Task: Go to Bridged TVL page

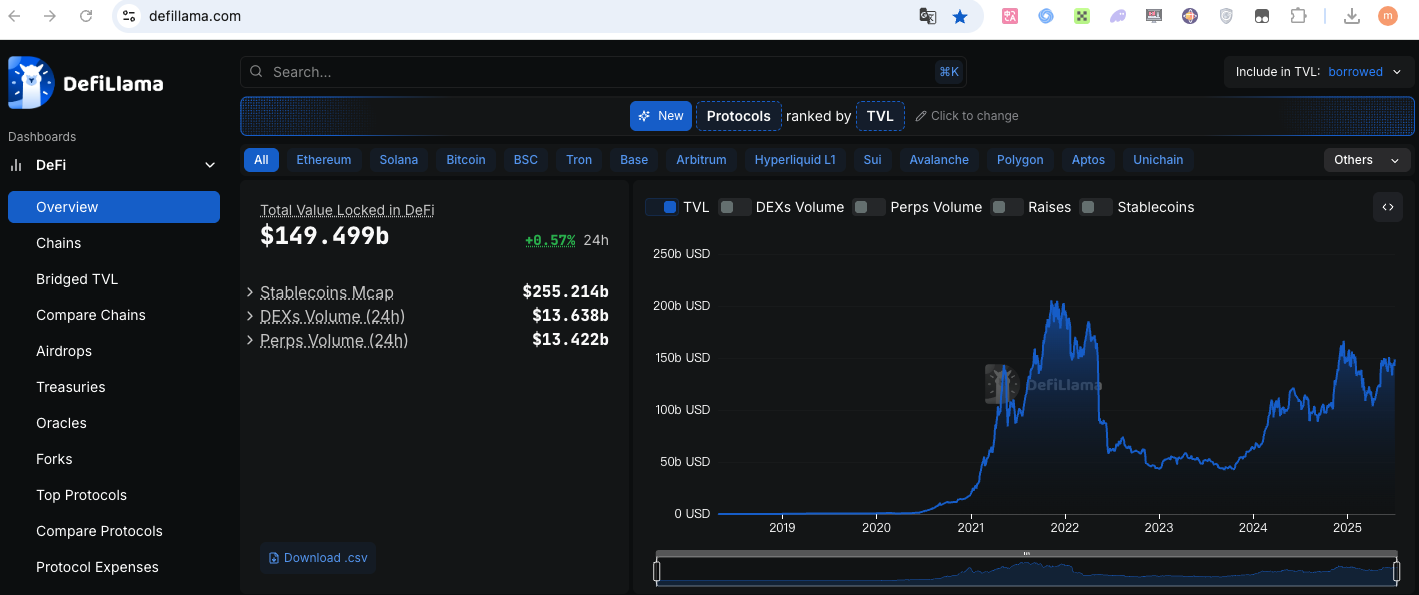Action: [114, 279]
